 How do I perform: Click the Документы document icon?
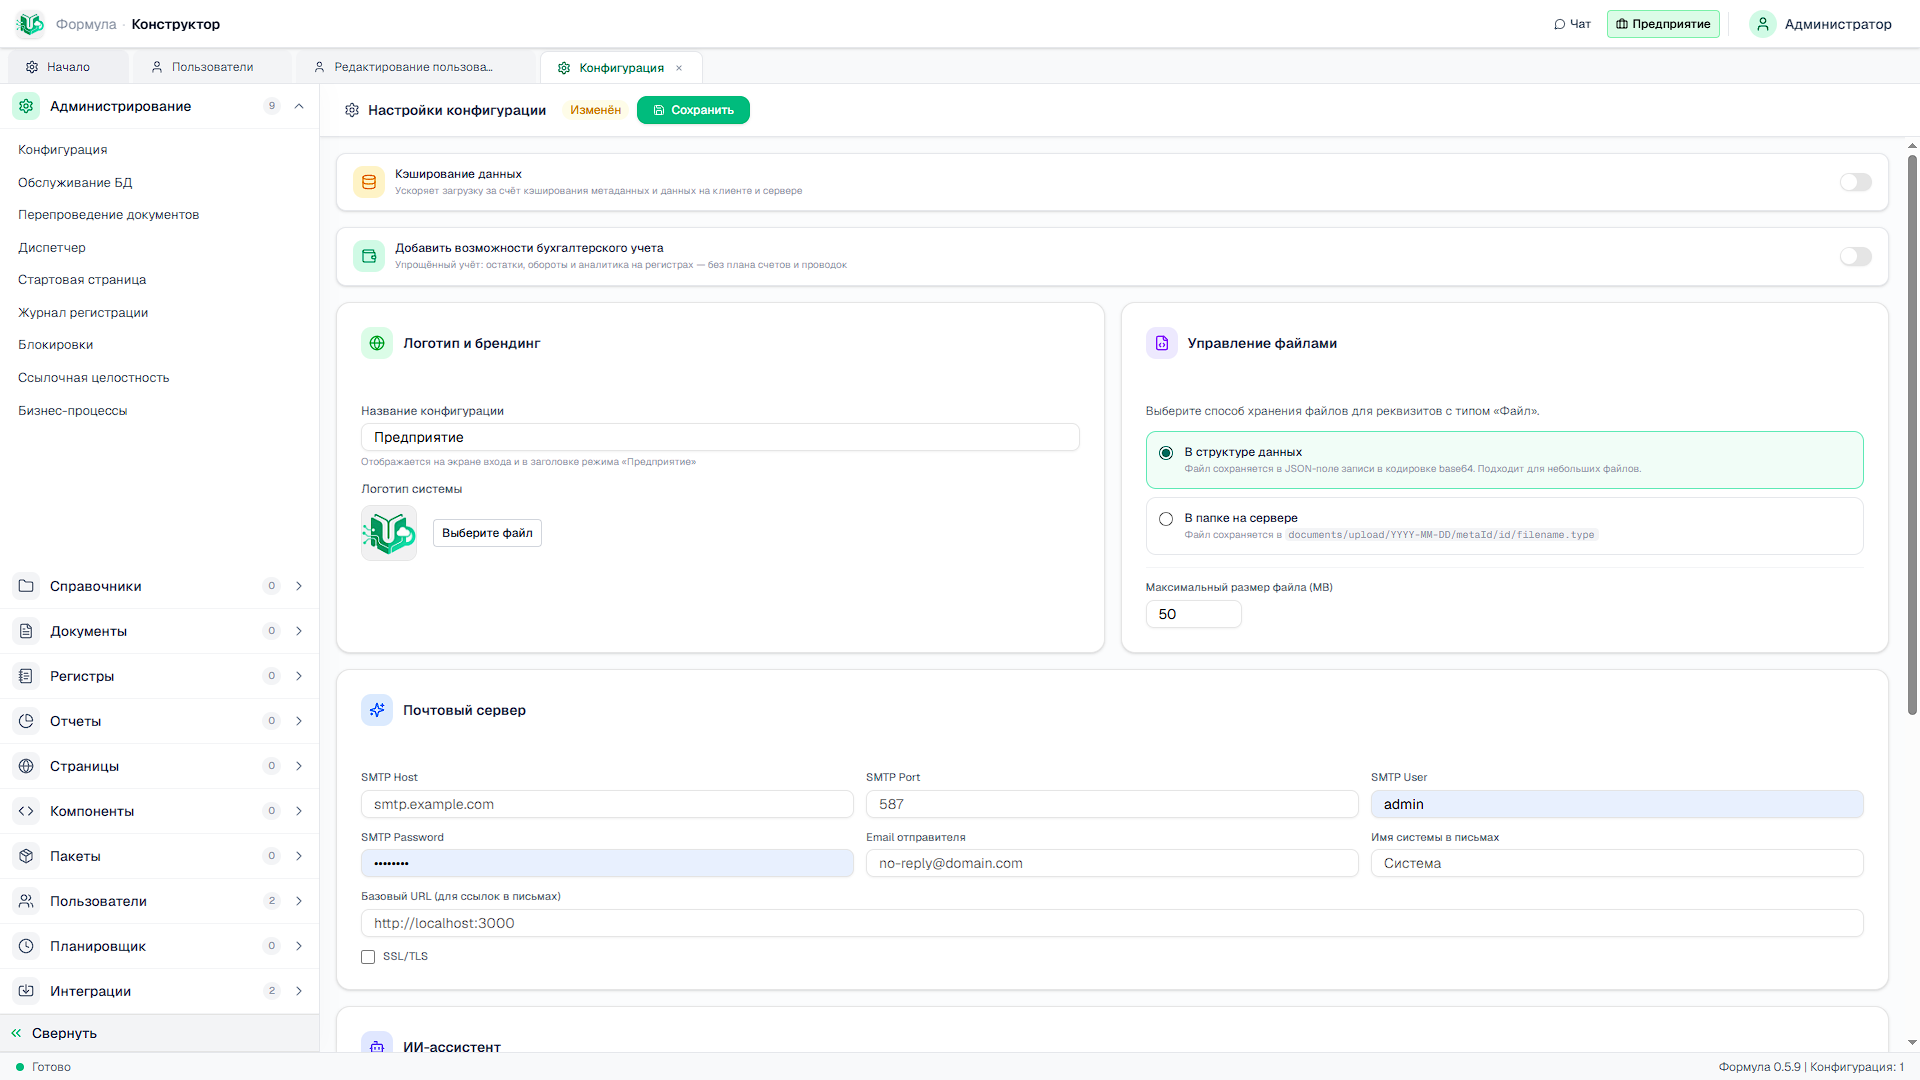coord(27,631)
